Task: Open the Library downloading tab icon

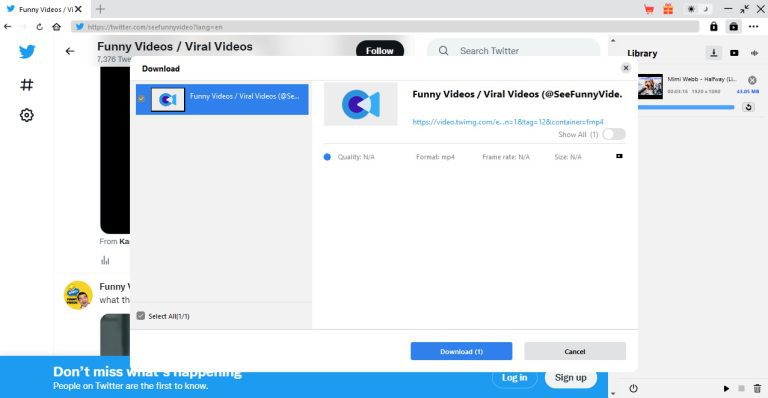Action: 714,53
